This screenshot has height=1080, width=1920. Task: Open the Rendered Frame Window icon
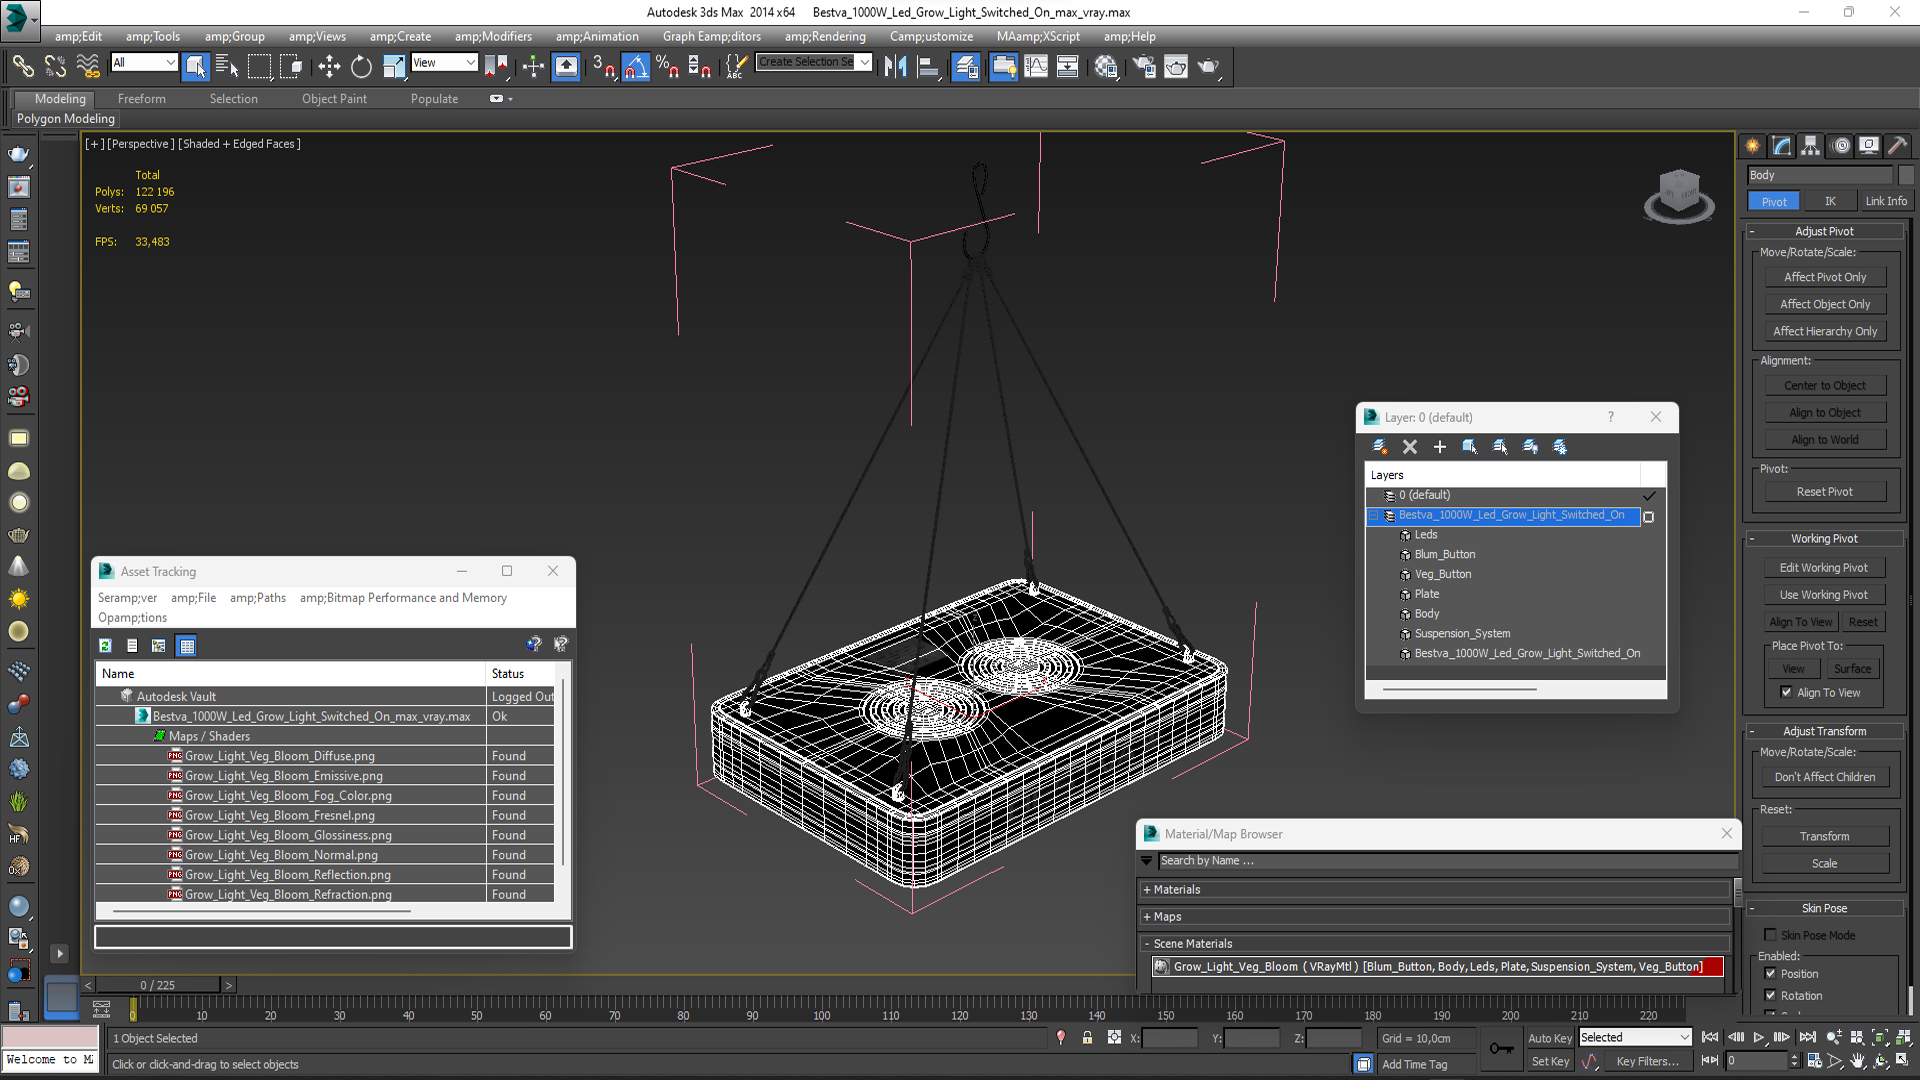(x=1176, y=67)
